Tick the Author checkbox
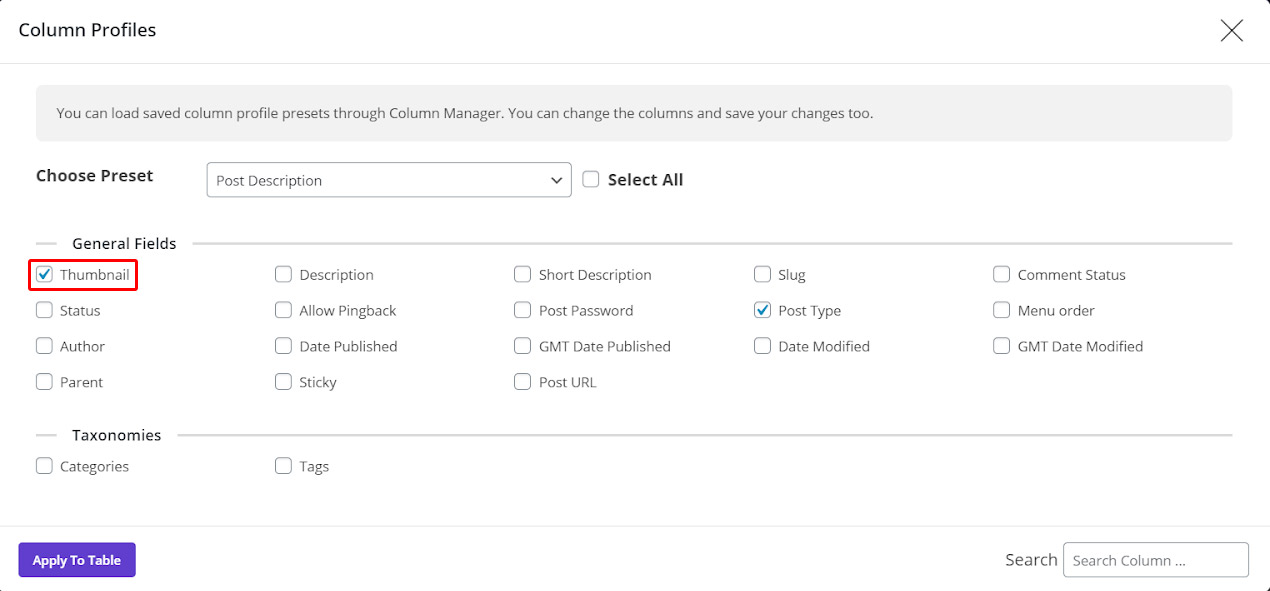The height and width of the screenshot is (591, 1270). point(44,346)
